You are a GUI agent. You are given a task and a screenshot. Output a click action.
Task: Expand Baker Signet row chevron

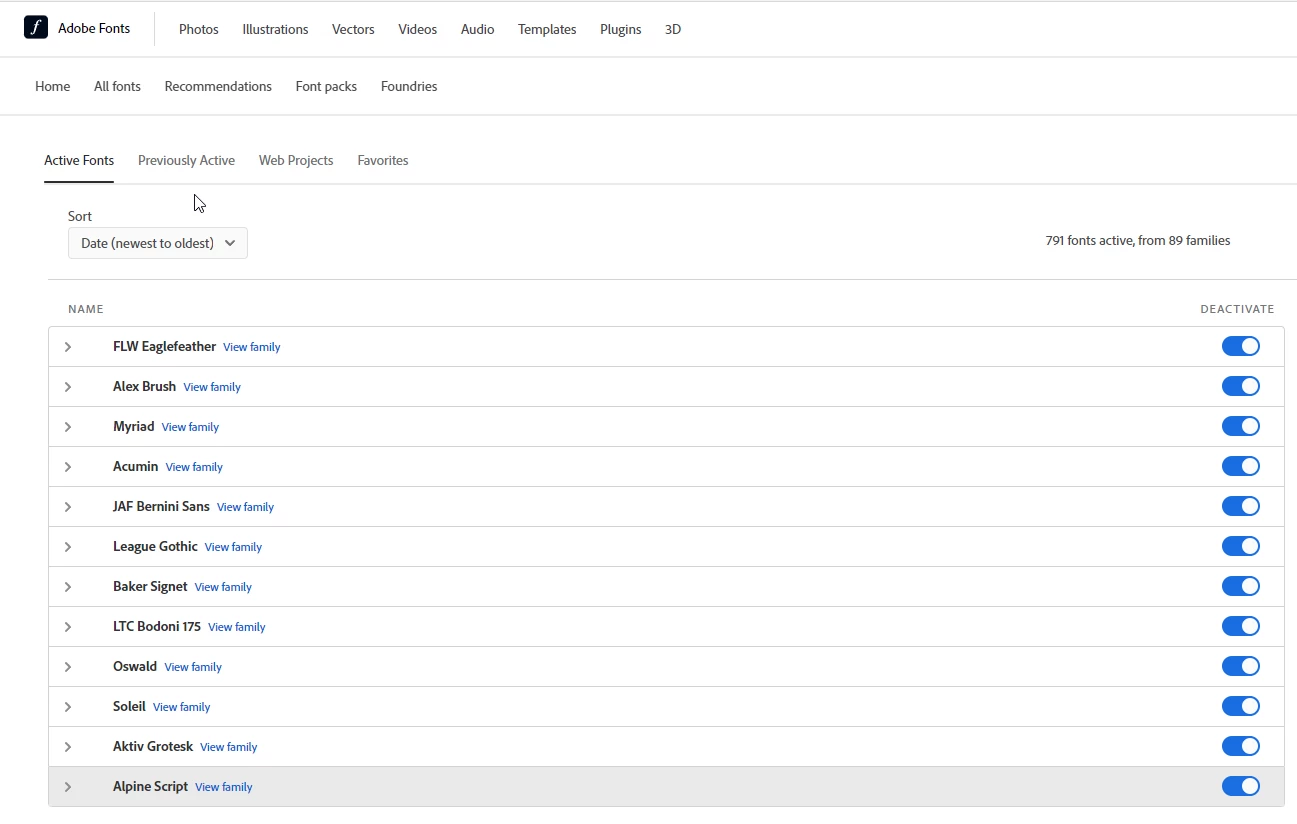pos(68,587)
